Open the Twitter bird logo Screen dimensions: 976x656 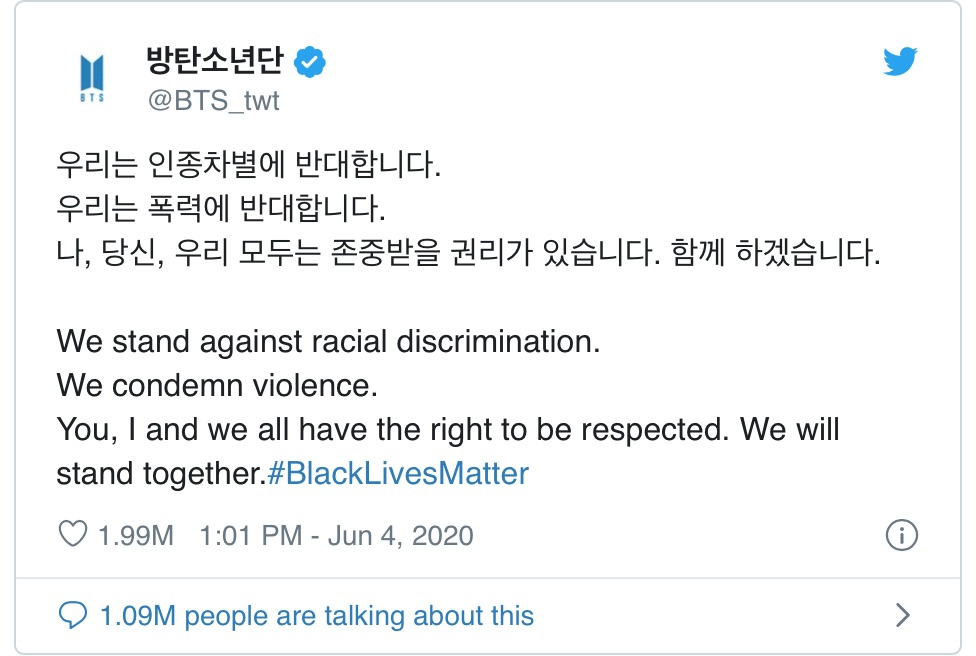900,61
